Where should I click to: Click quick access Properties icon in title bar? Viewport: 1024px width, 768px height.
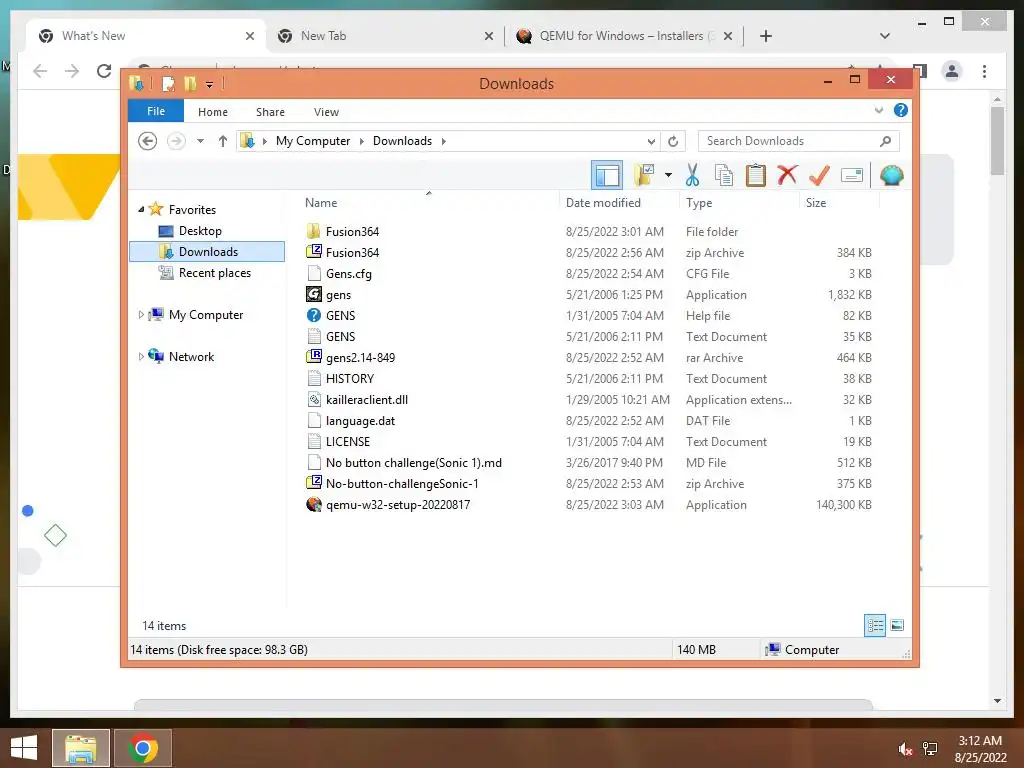click(168, 84)
